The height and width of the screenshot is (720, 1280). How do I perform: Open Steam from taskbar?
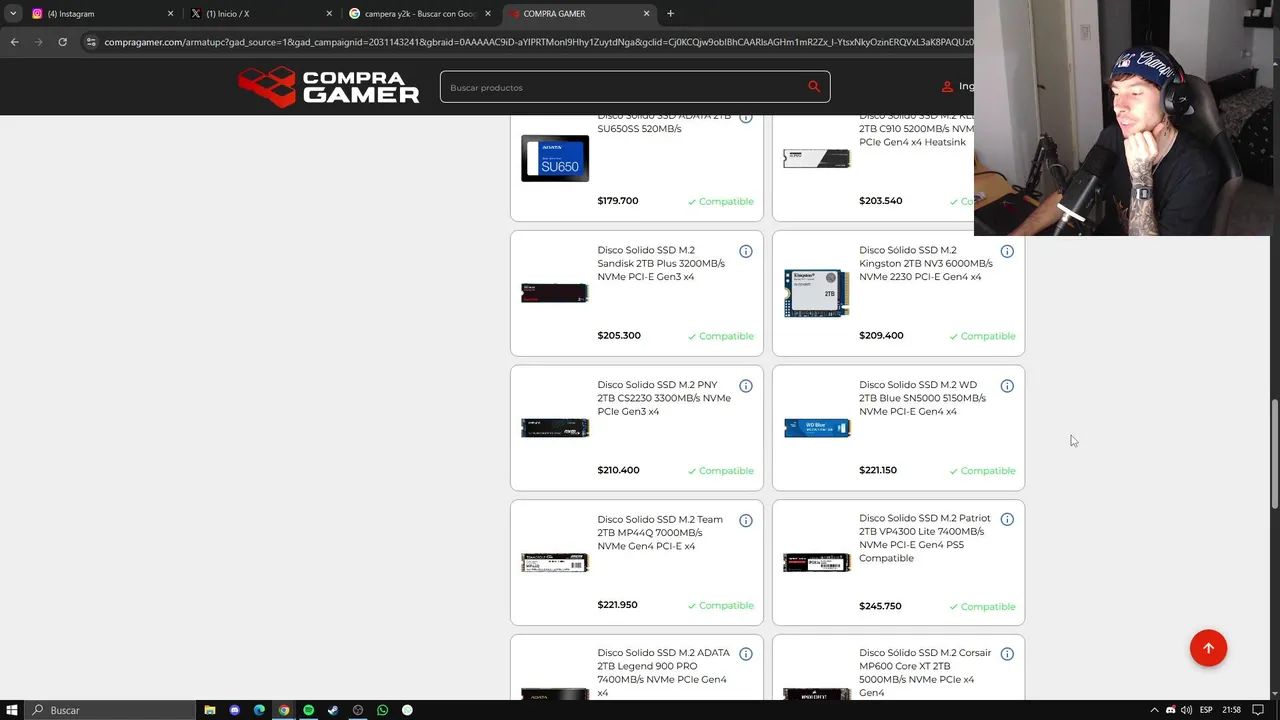[333, 710]
